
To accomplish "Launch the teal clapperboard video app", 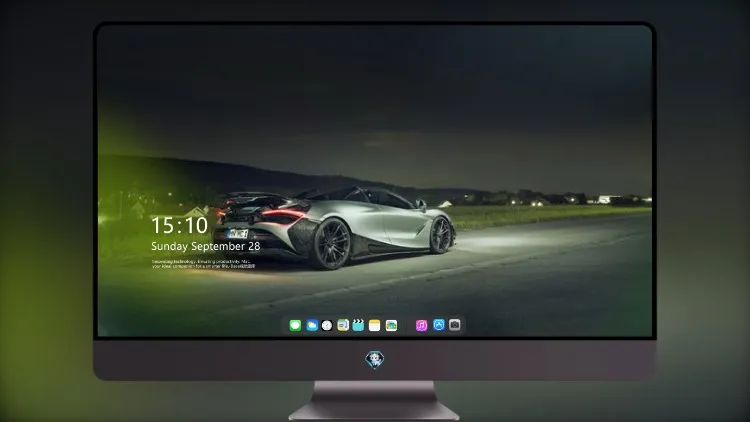I will click(x=358, y=325).
